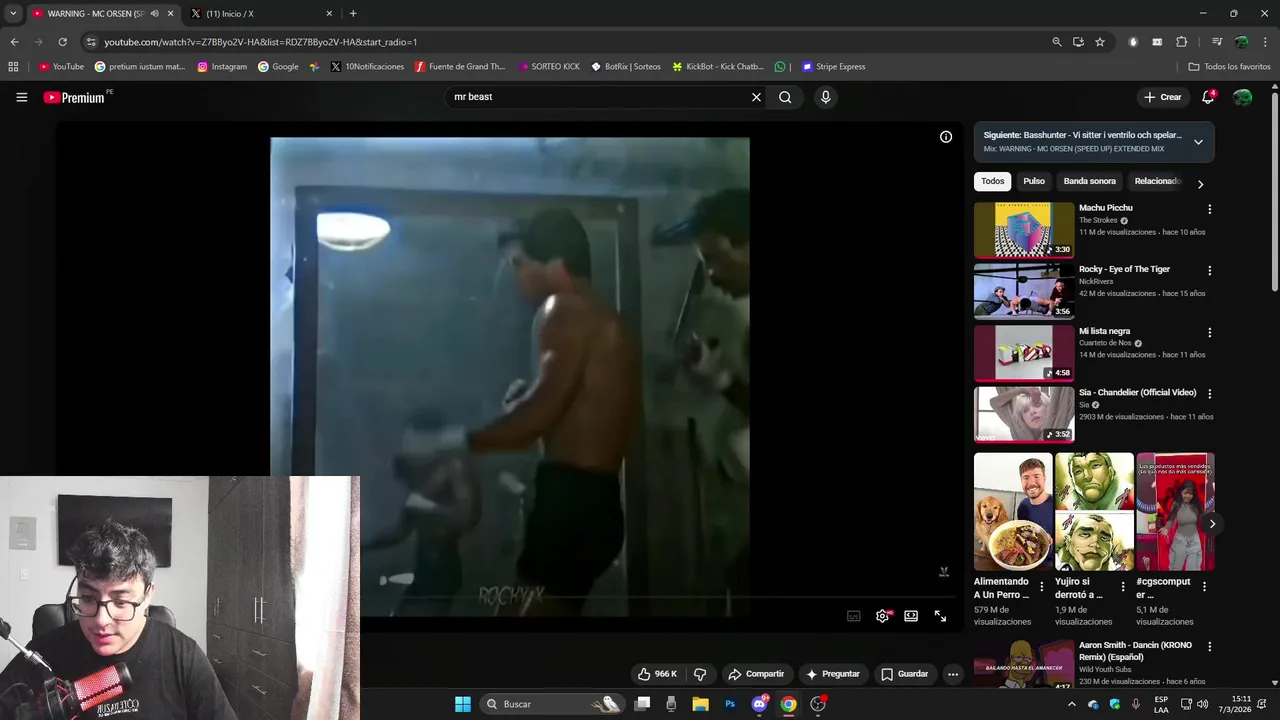
Task: Open the Machu Picchu video thumbnail
Action: [x=1024, y=230]
